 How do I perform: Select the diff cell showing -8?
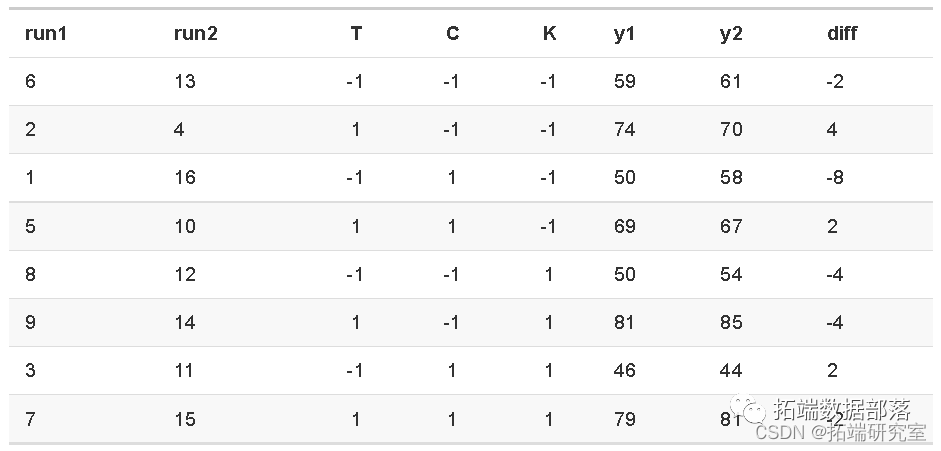tap(835, 177)
